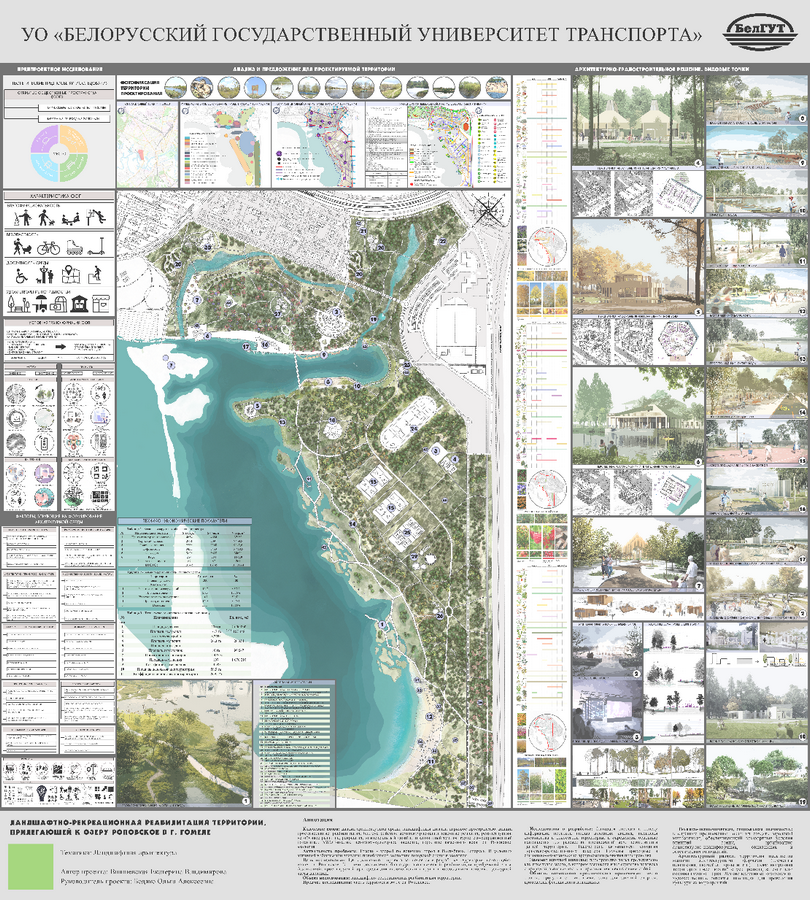
Task: Select the family with dog pictogram
Action: [x=45, y=274]
